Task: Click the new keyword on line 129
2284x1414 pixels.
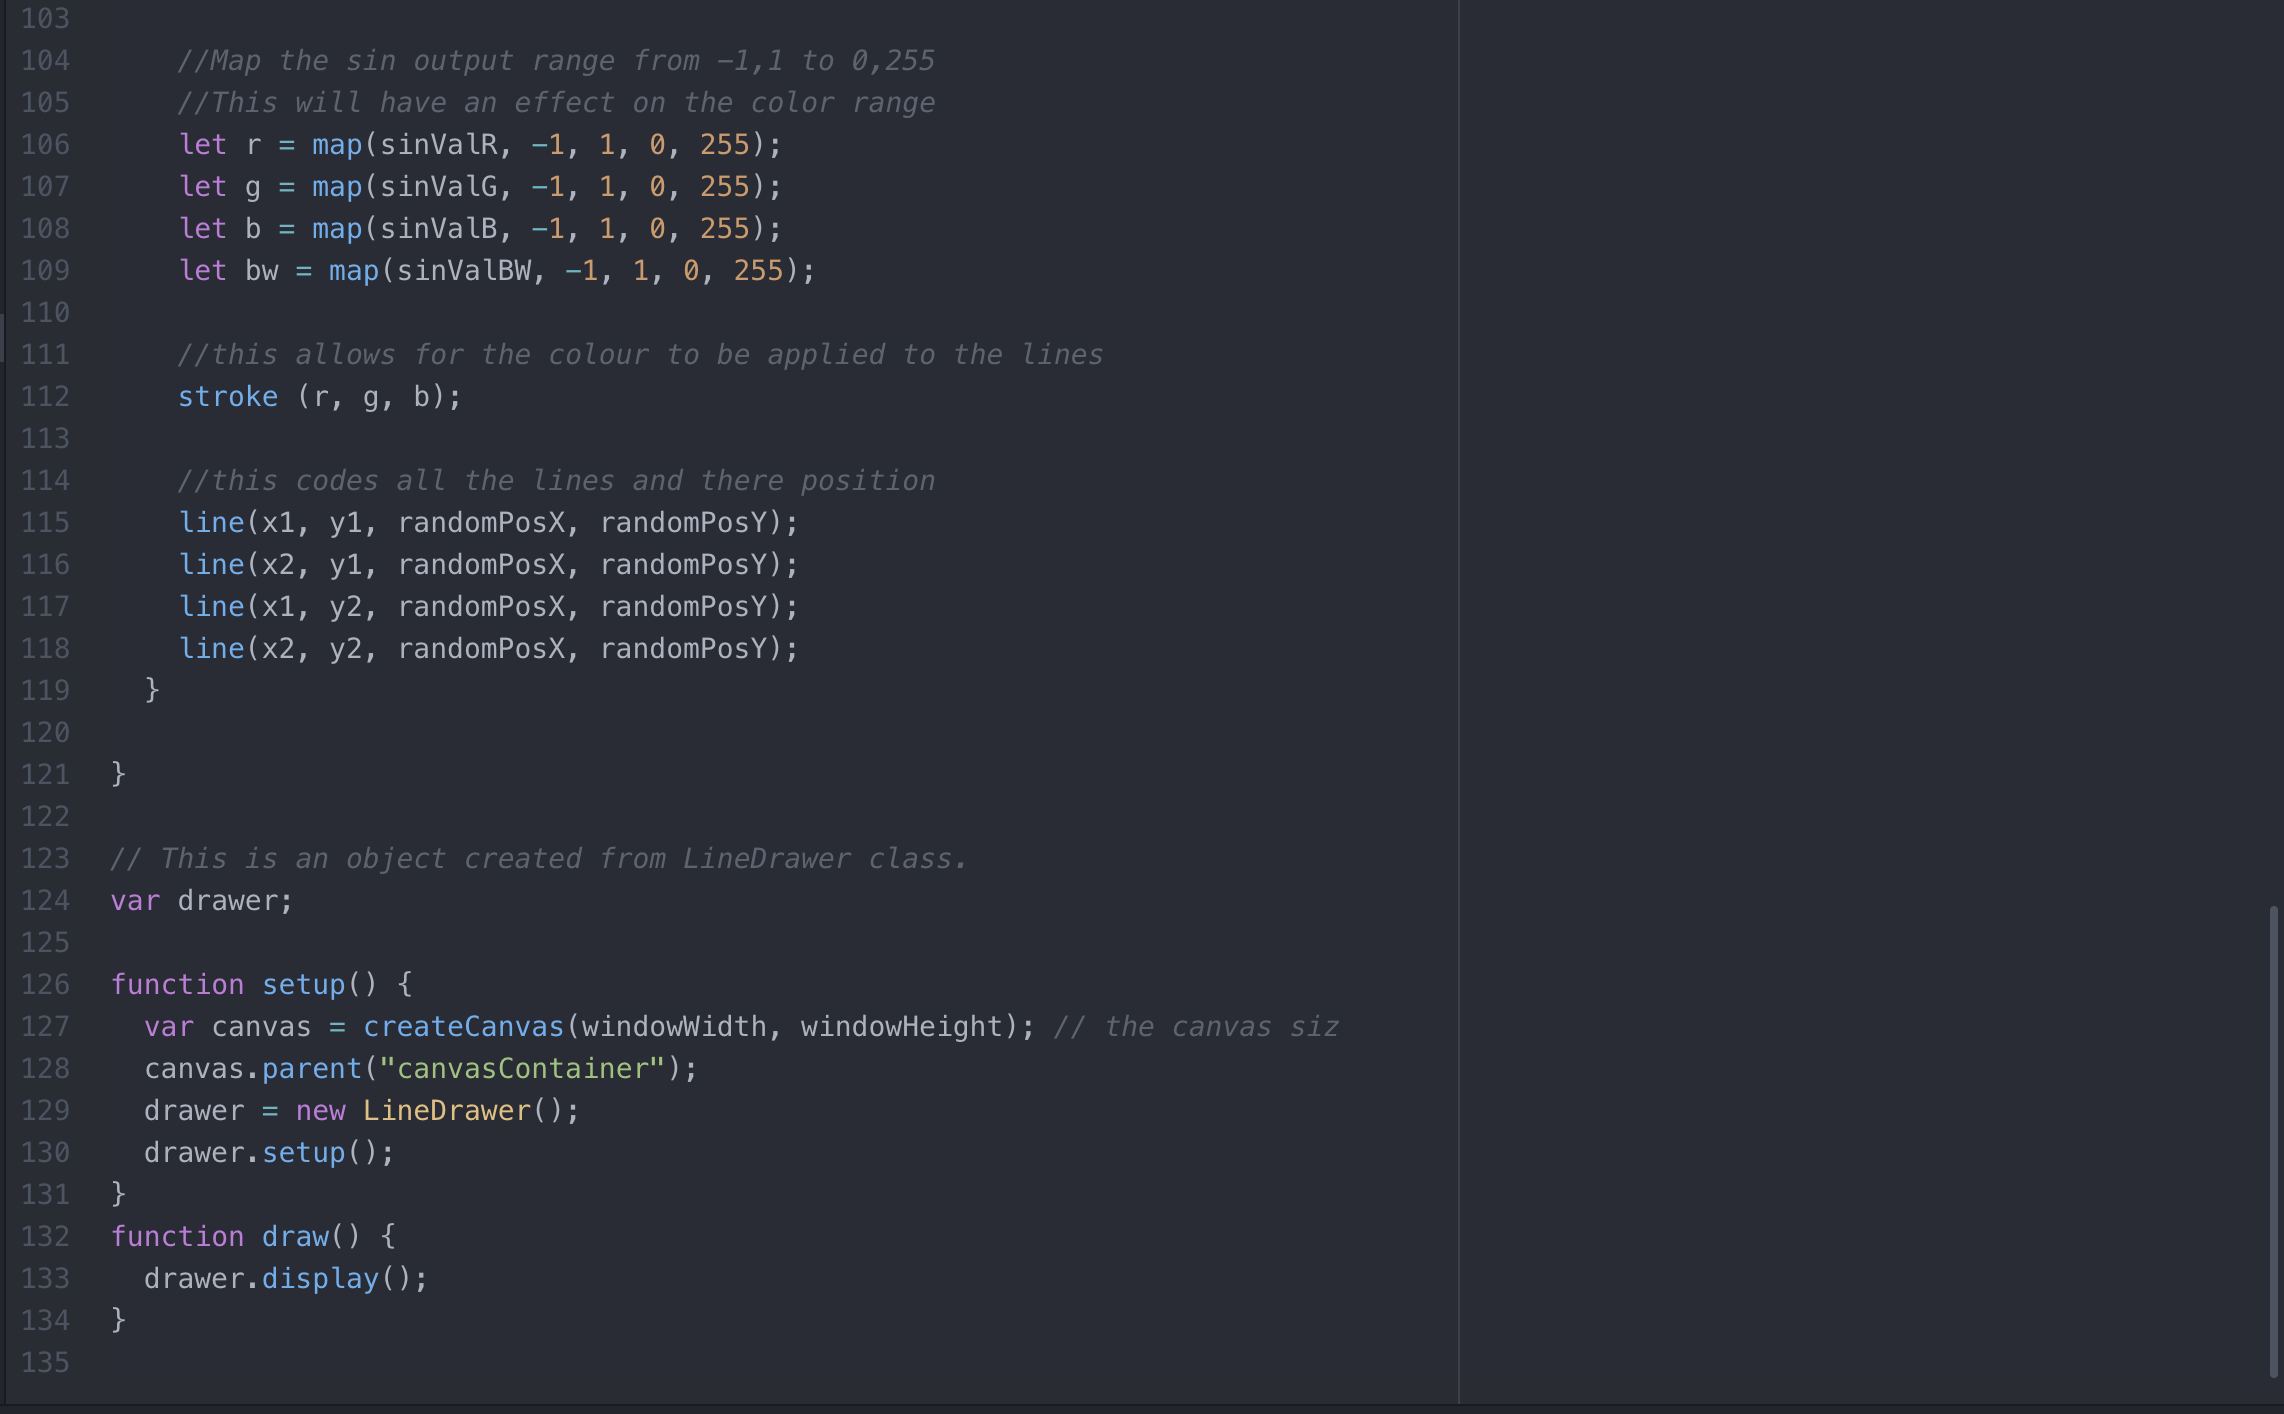Action: click(320, 1111)
